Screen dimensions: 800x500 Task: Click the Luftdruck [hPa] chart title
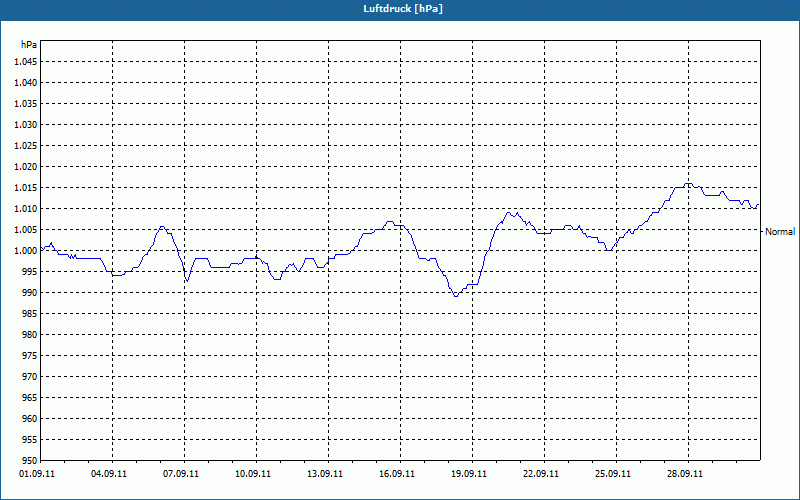pos(403,9)
